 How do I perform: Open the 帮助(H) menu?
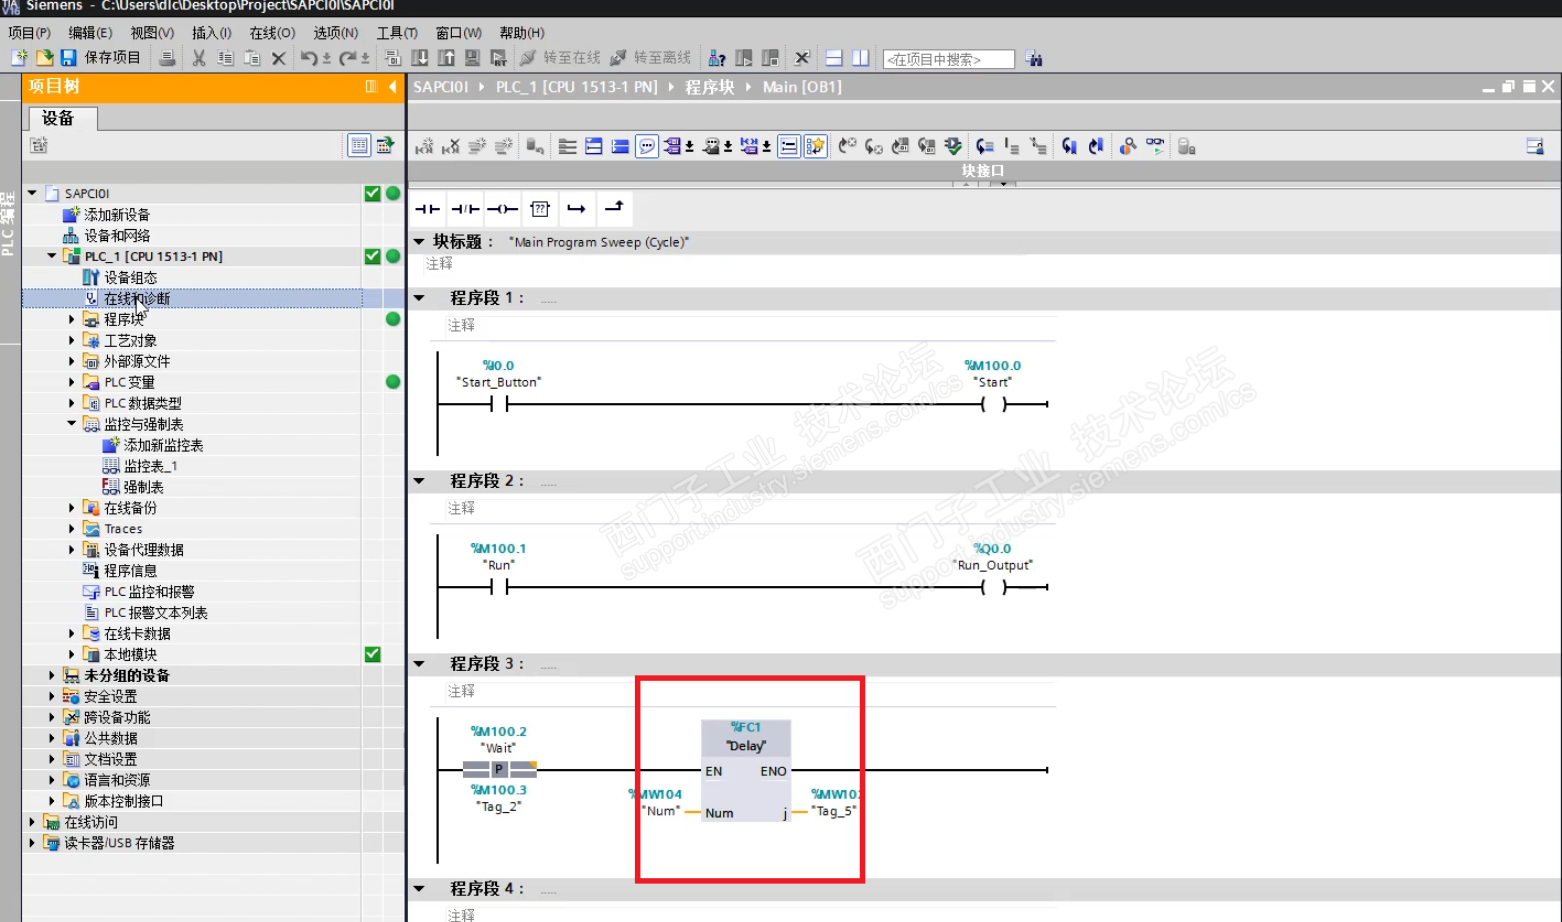521,33
